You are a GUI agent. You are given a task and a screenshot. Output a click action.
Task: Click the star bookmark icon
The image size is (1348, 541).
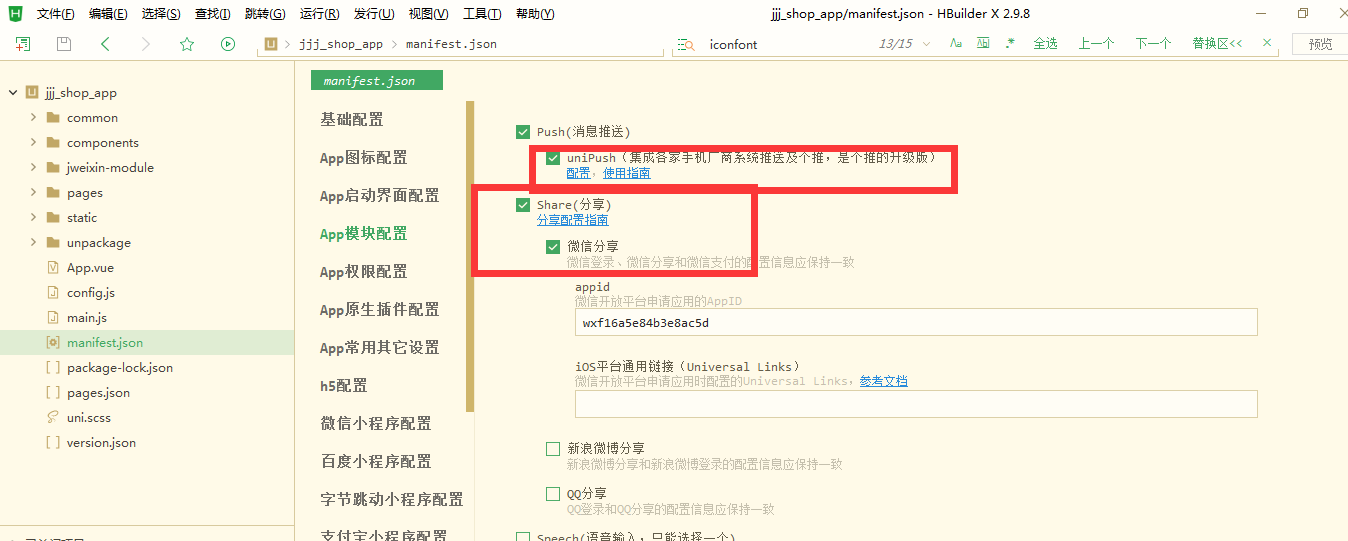coord(186,44)
